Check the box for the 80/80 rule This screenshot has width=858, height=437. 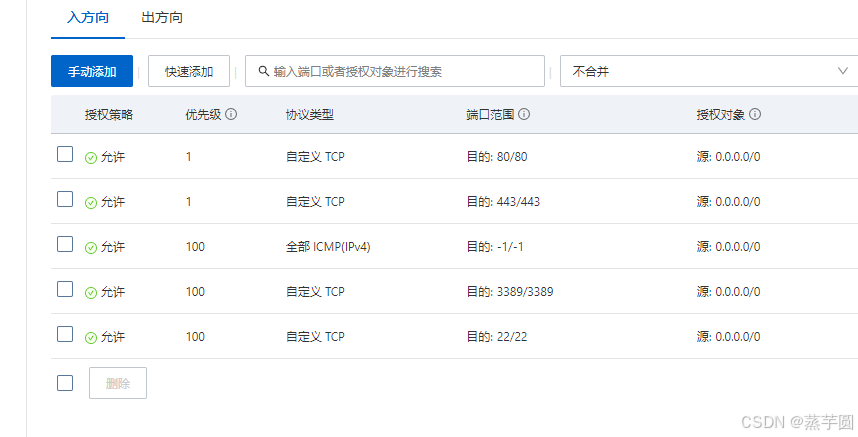coord(65,154)
